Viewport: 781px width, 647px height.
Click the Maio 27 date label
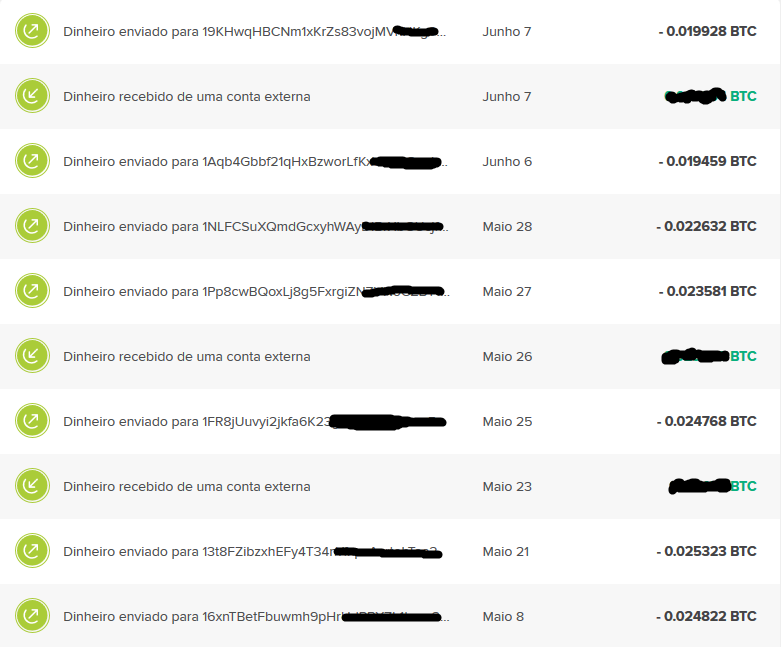click(508, 292)
